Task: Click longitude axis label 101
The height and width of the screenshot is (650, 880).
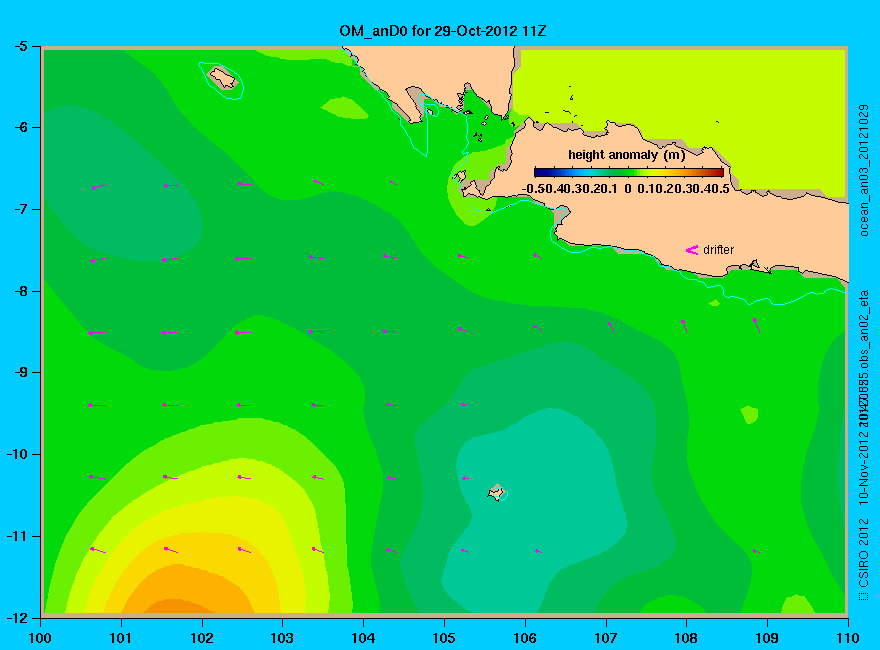Action: click(121, 638)
